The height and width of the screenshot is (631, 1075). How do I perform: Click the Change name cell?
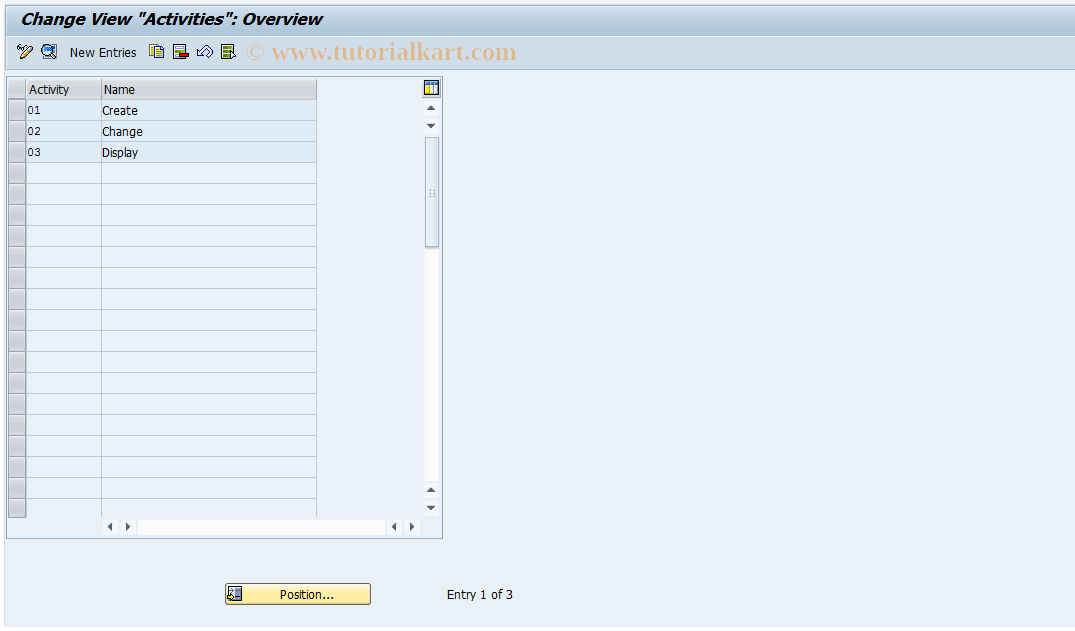click(209, 132)
